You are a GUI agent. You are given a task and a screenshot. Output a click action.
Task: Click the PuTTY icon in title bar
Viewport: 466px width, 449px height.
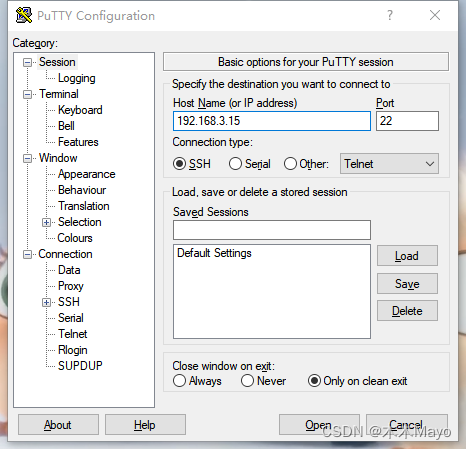tap(24, 15)
